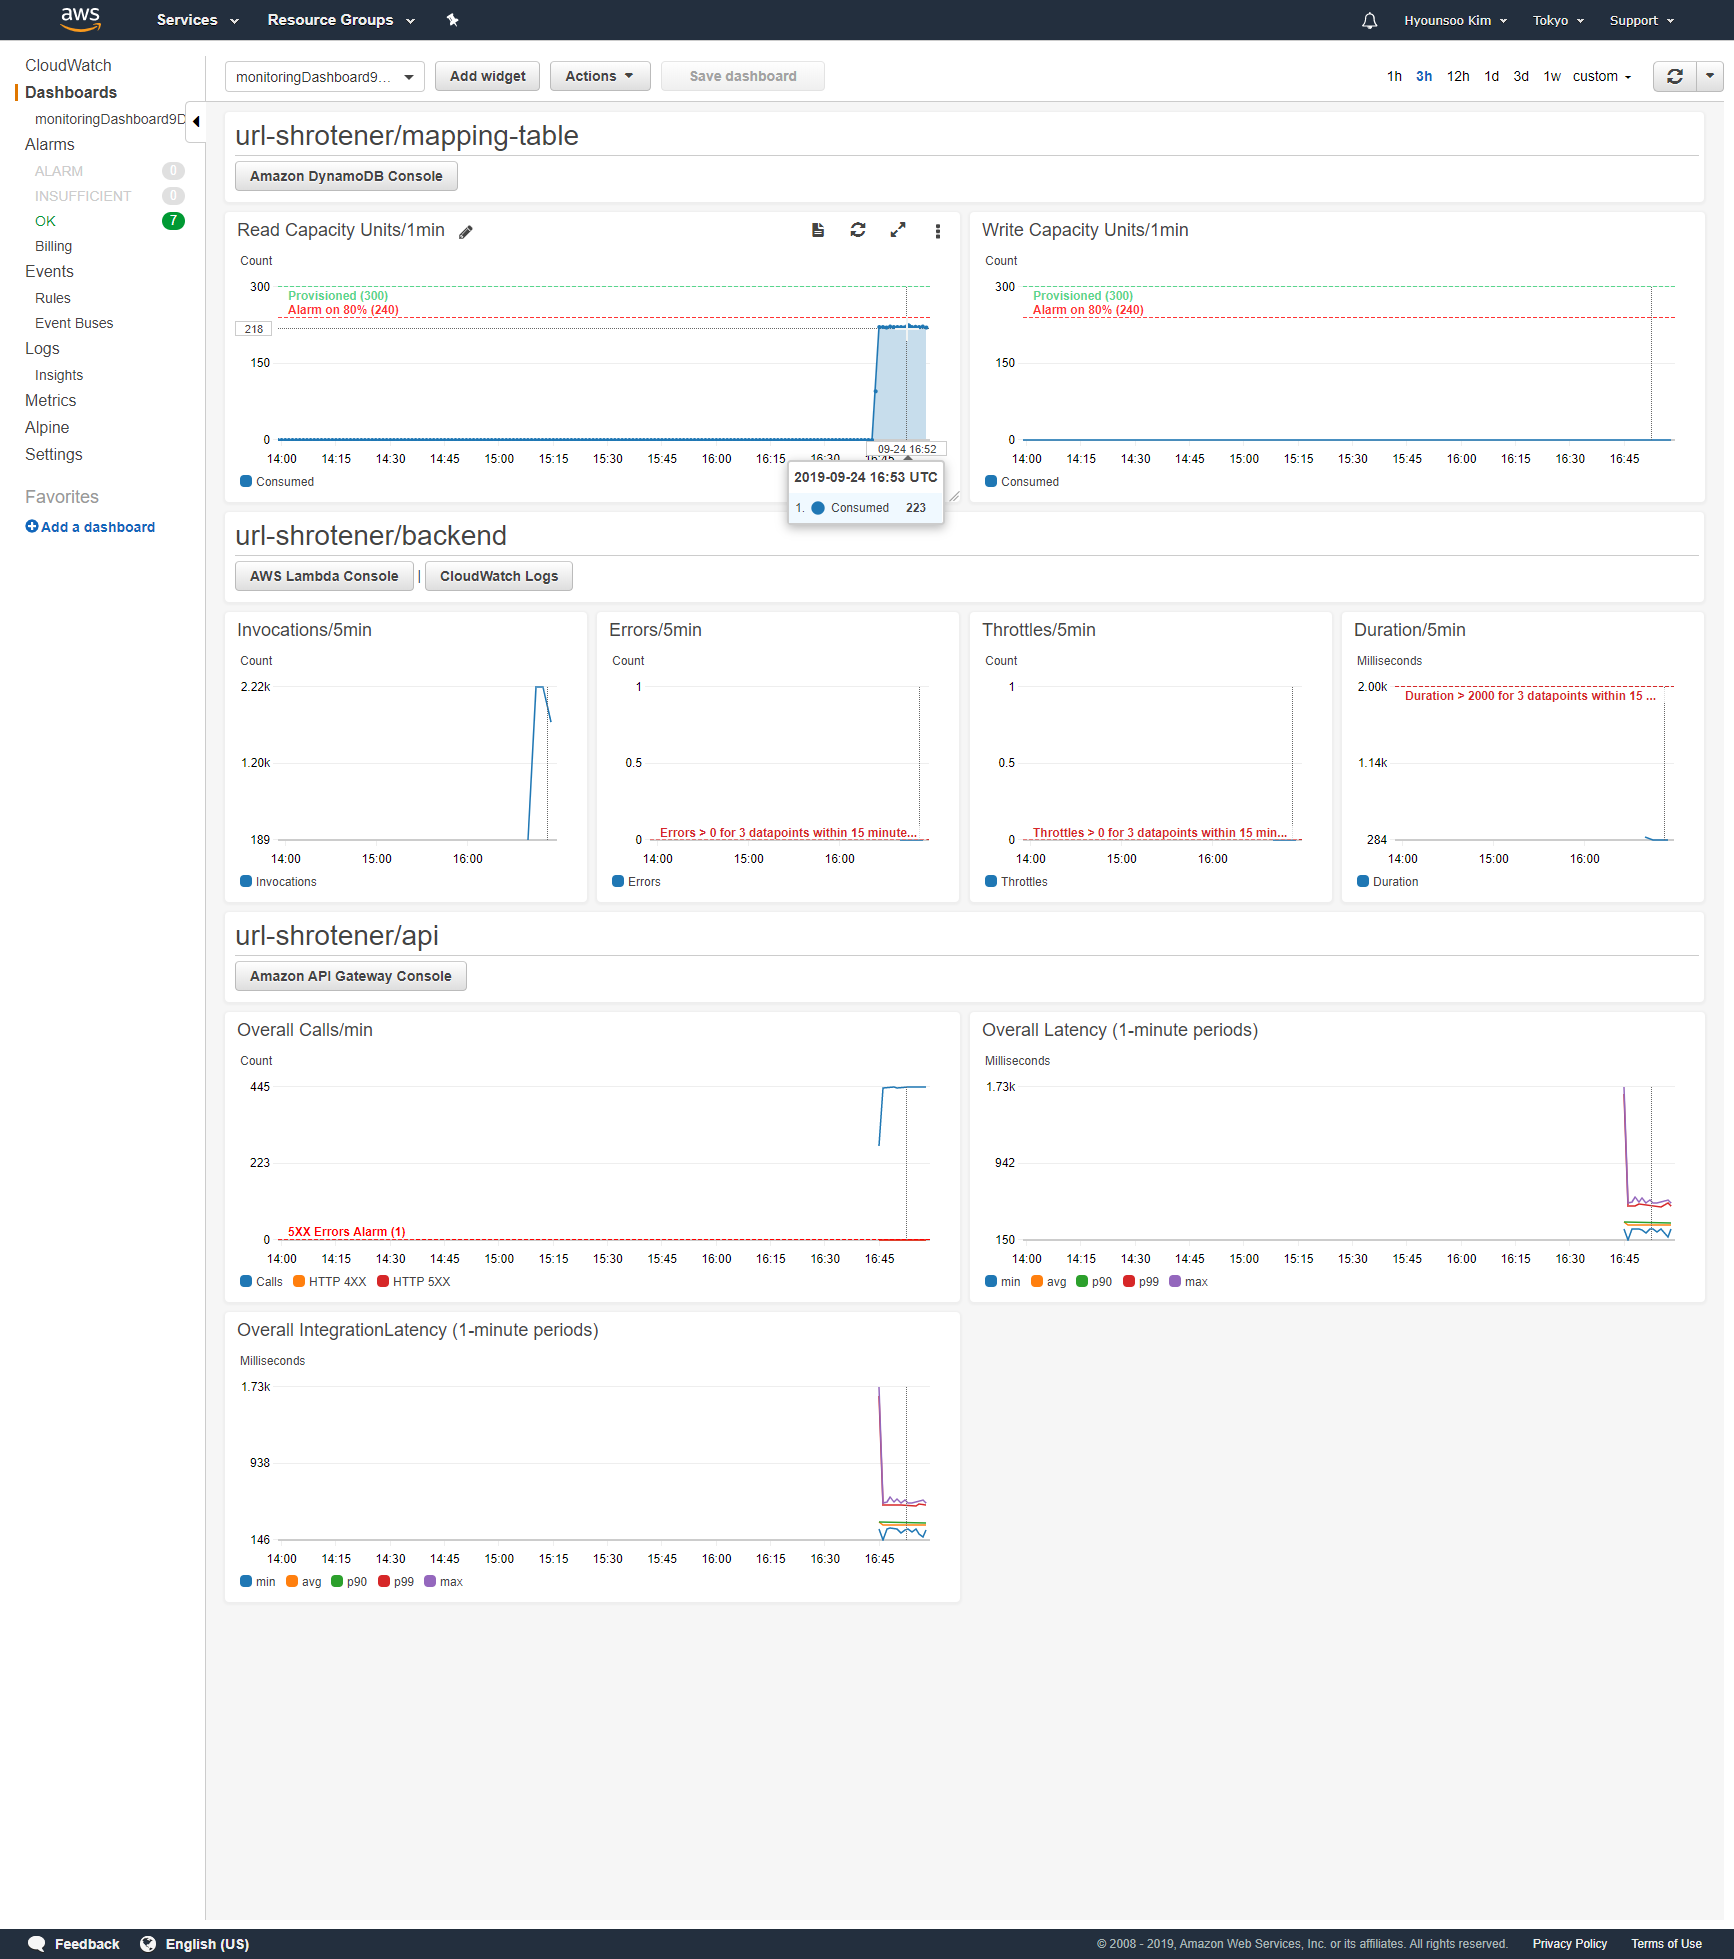Open Settings in the sidebar
The height and width of the screenshot is (1959, 1734).
pos(54,454)
